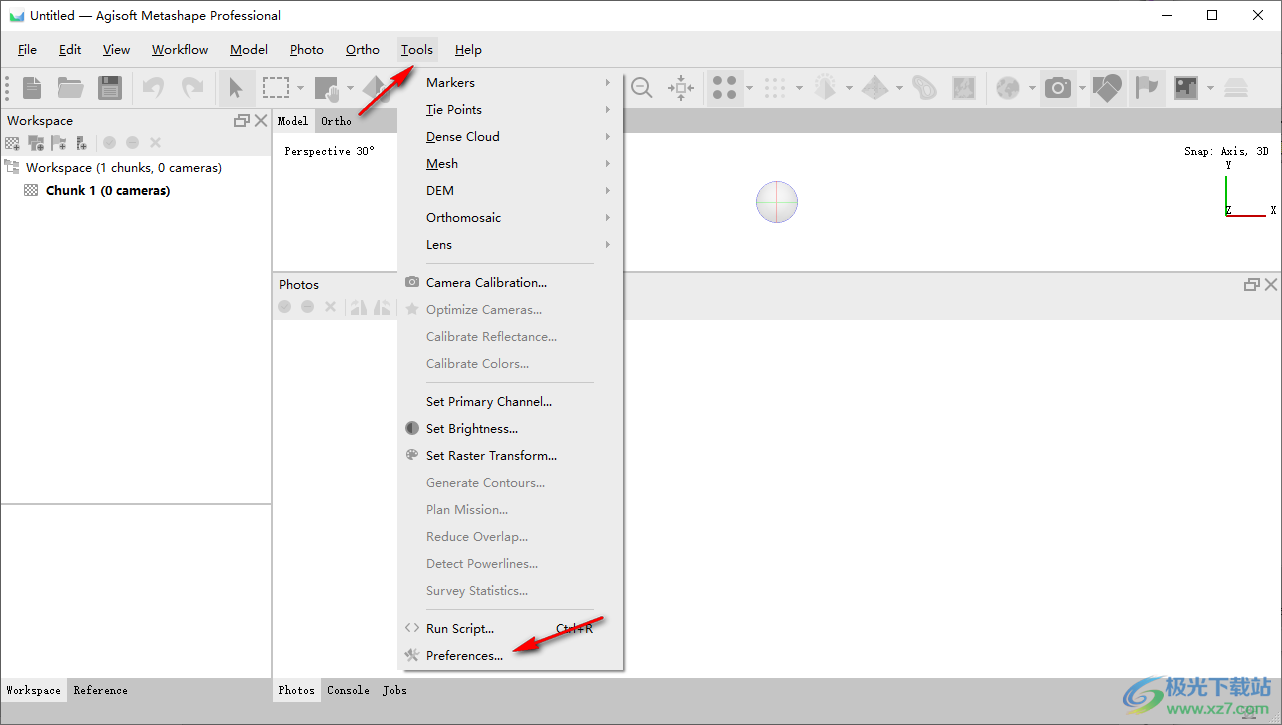Click the Undo arrow icon
1282x725 pixels.
pyautogui.click(x=153, y=88)
